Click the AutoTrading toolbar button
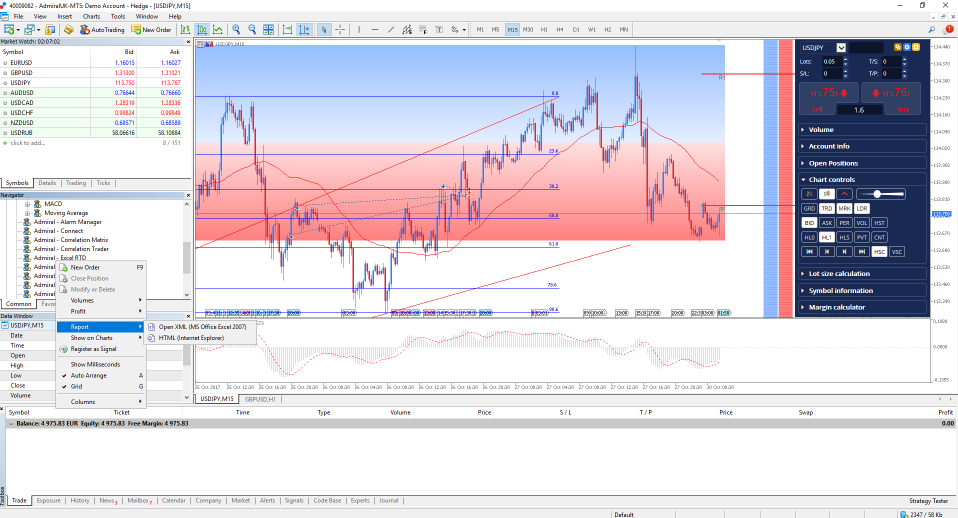This screenshot has height=518, width=958. click(102, 29)
